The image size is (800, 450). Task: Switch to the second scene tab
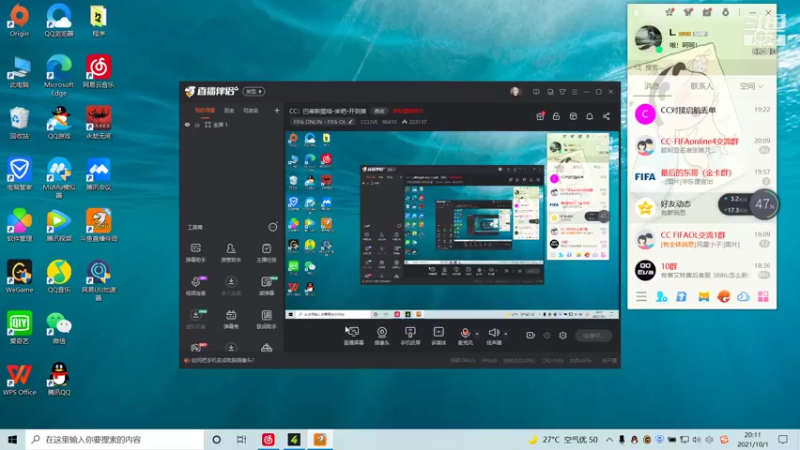coord(229,110)
